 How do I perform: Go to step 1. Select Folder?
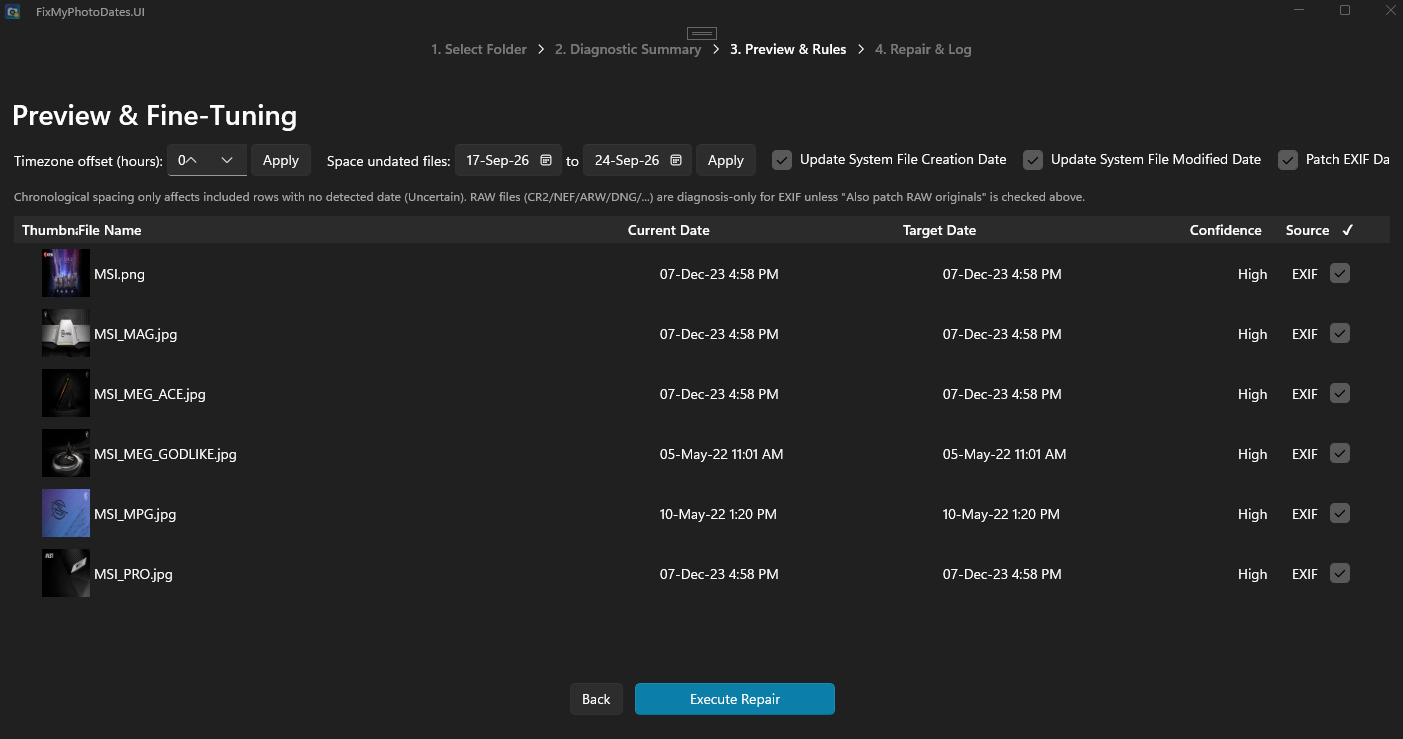point(479,49)
